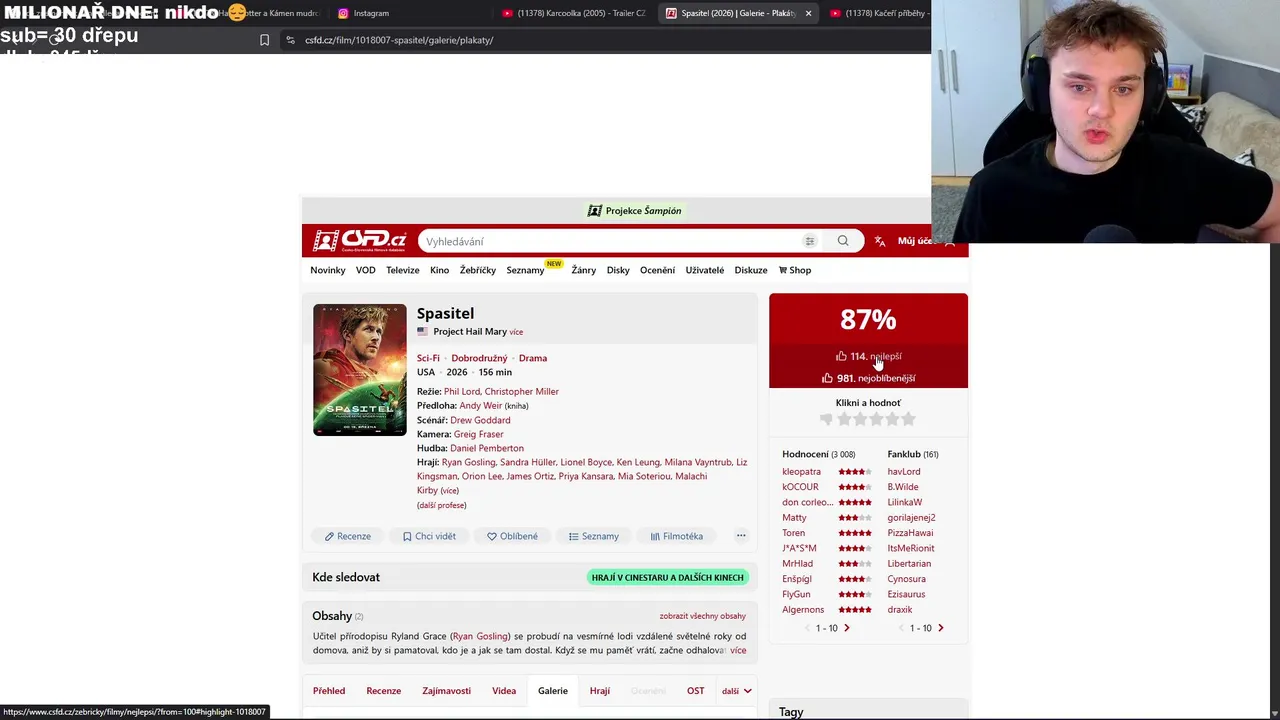This screenshot has width=1280, height=720.
Task: Go to next page of Hodnocení
Action: [x=846, y=628]
